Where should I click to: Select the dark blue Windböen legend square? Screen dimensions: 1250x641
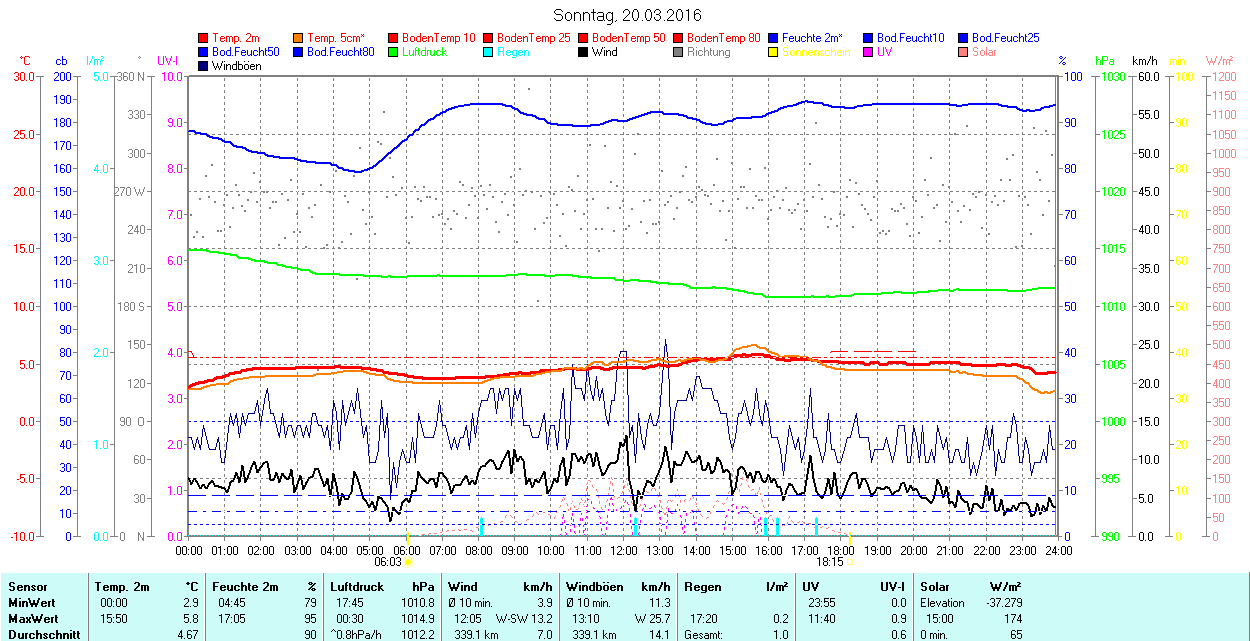pos(204,66)
